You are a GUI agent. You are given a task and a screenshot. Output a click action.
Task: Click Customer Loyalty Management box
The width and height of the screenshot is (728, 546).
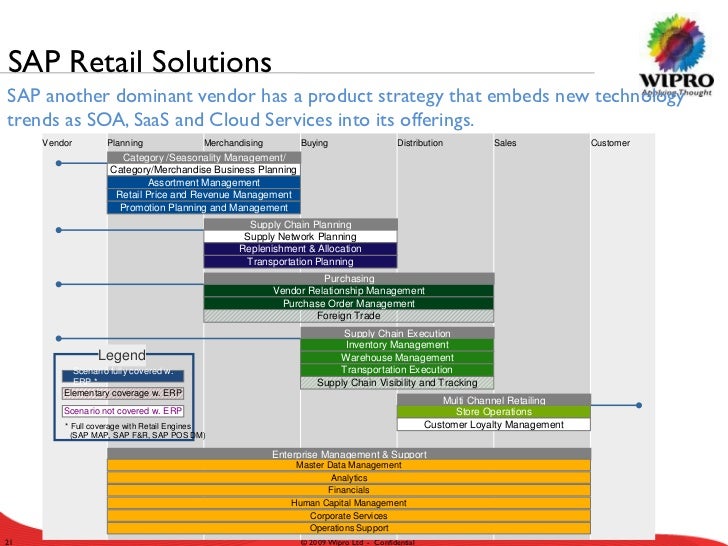494,424
